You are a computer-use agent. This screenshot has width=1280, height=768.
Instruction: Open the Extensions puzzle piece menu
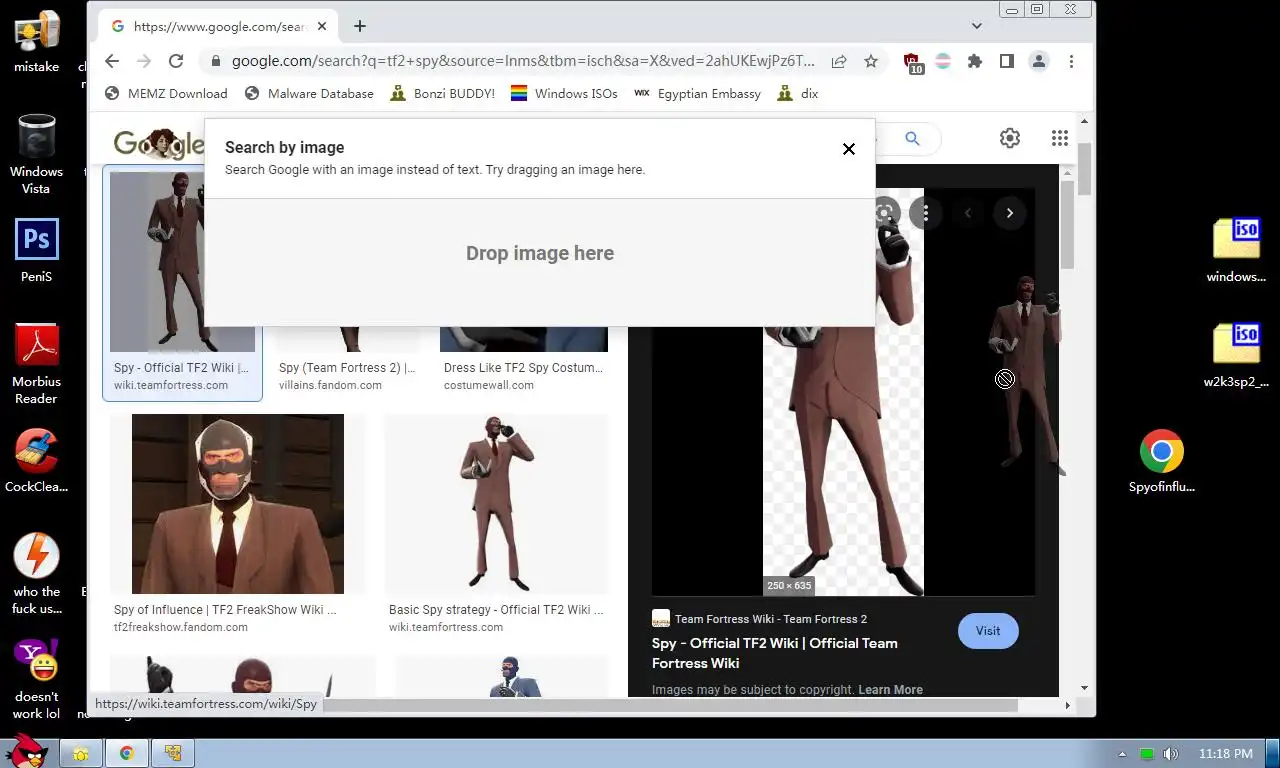[975, 61]
